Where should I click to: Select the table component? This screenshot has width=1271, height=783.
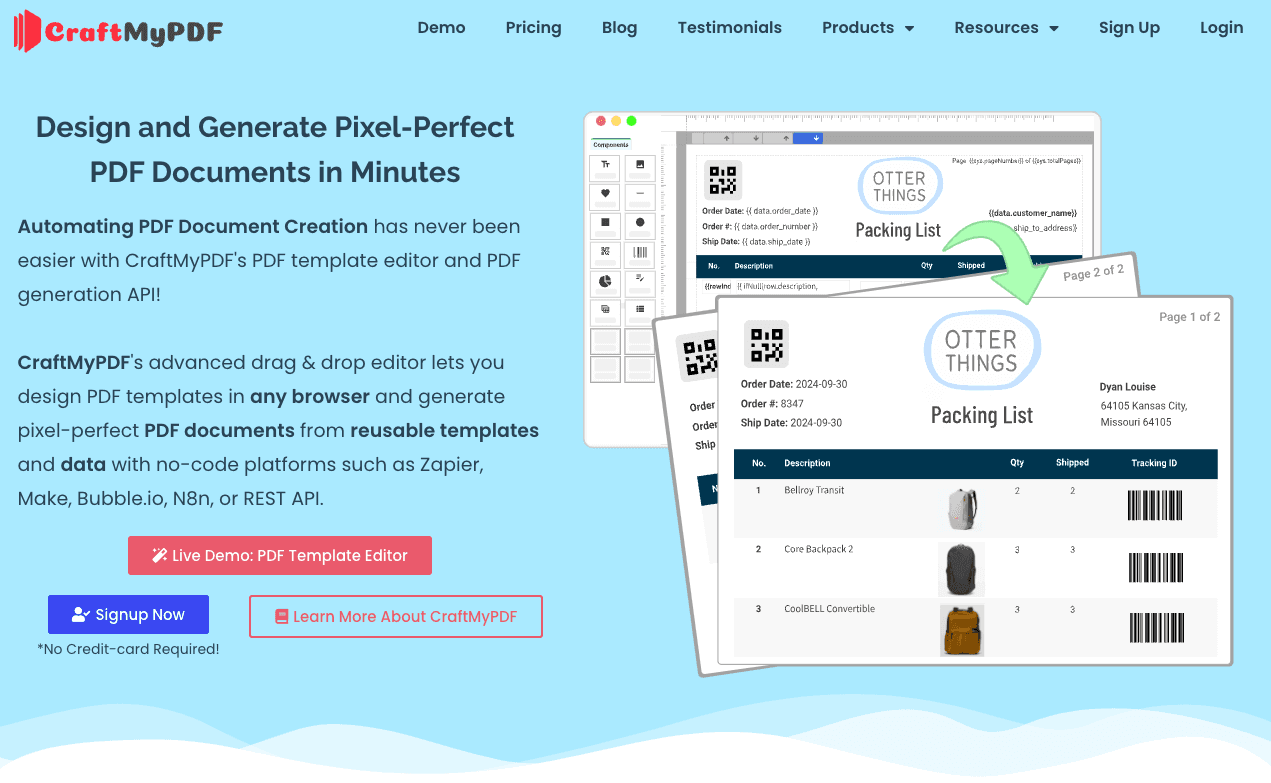click(638, 309)
